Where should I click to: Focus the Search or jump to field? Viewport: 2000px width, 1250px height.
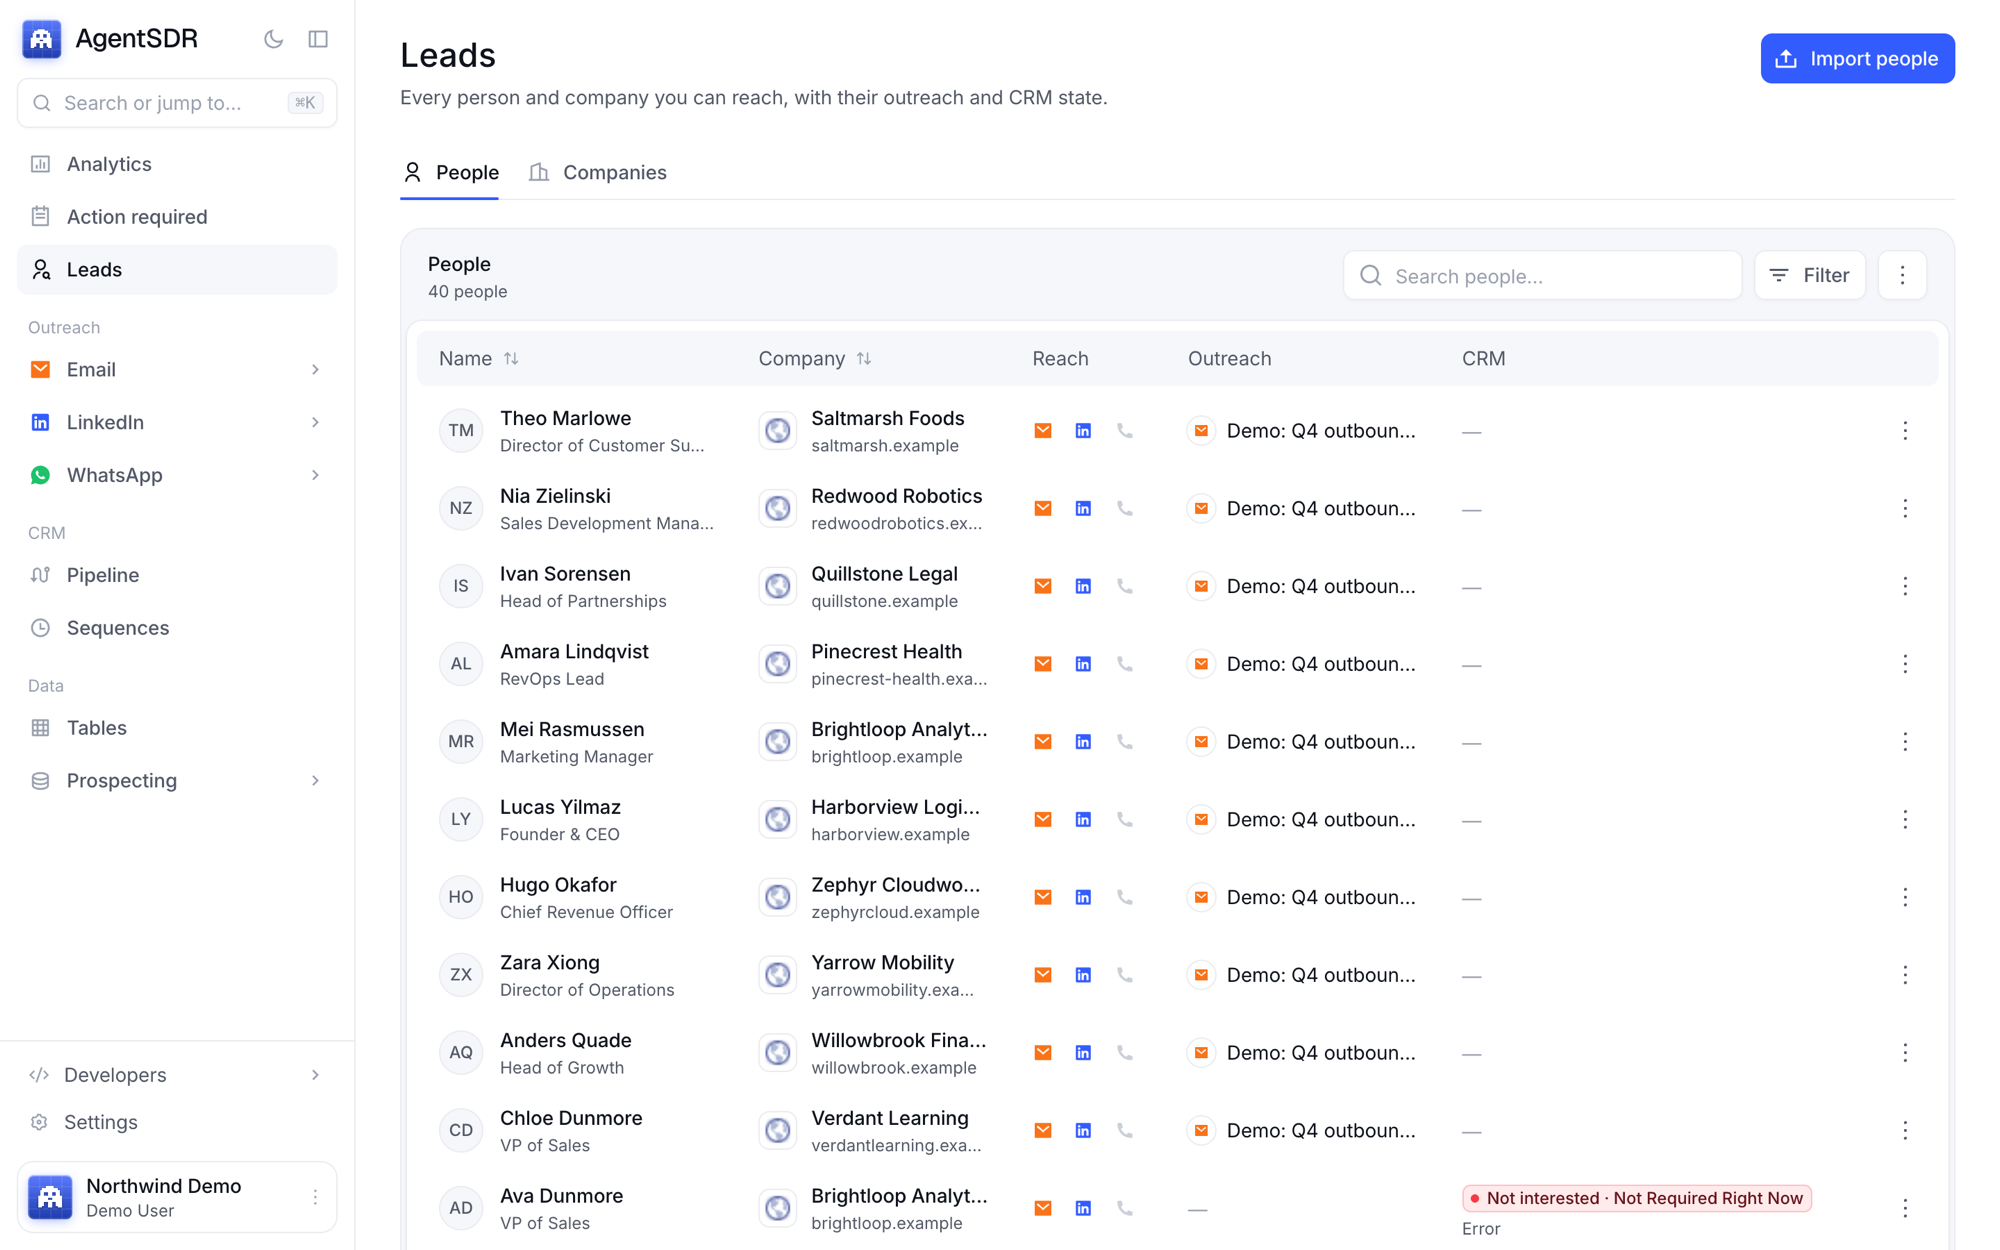tap(177, 103)
